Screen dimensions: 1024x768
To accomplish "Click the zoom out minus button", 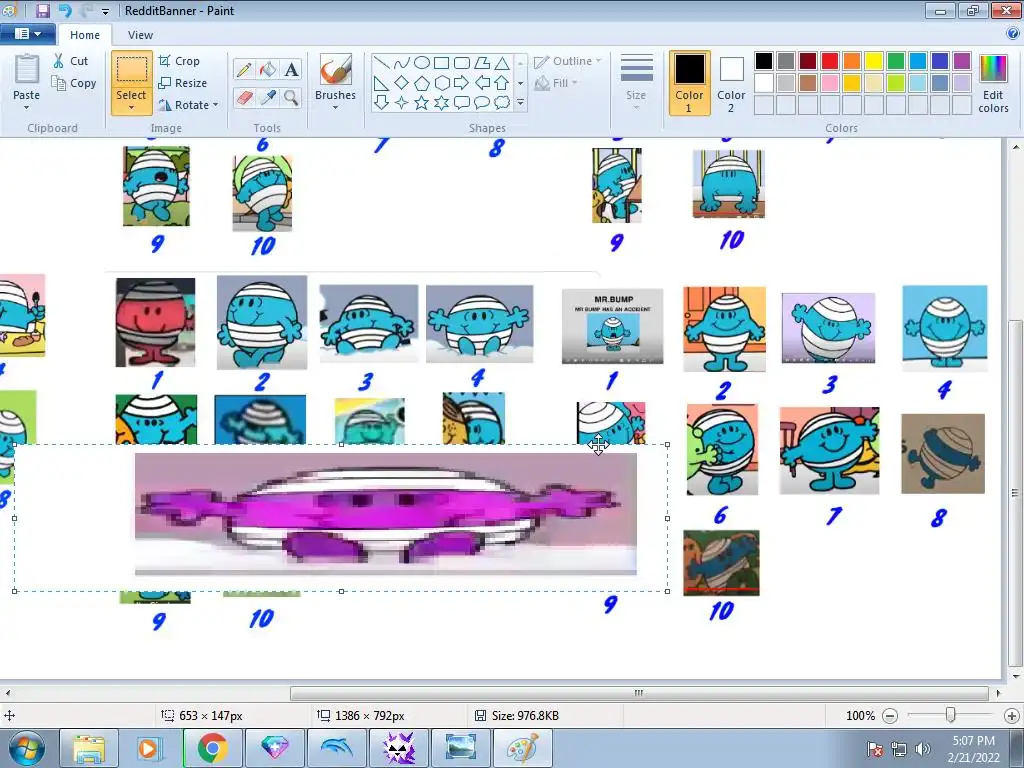I will pyautogui.click(x=889, y=716).
